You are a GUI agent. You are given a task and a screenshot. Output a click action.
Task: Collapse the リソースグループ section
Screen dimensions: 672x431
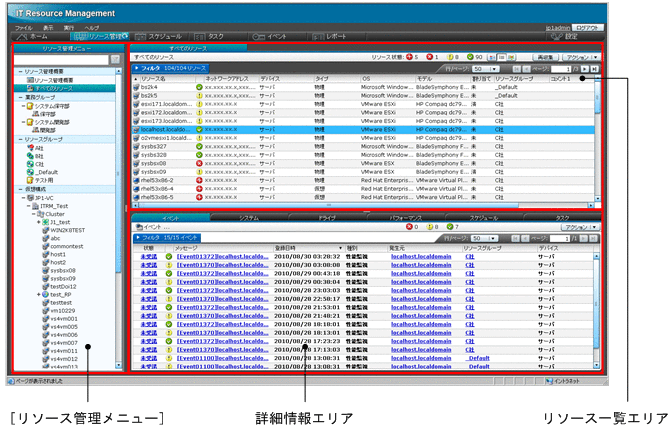click(20, 140)
